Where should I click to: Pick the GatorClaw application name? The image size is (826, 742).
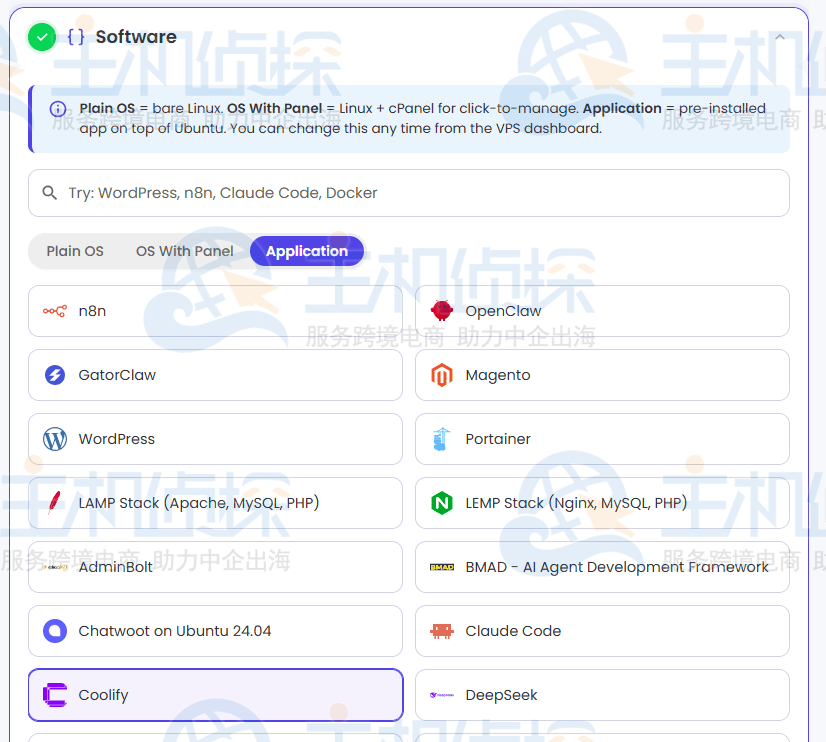[x=117, y=375]
